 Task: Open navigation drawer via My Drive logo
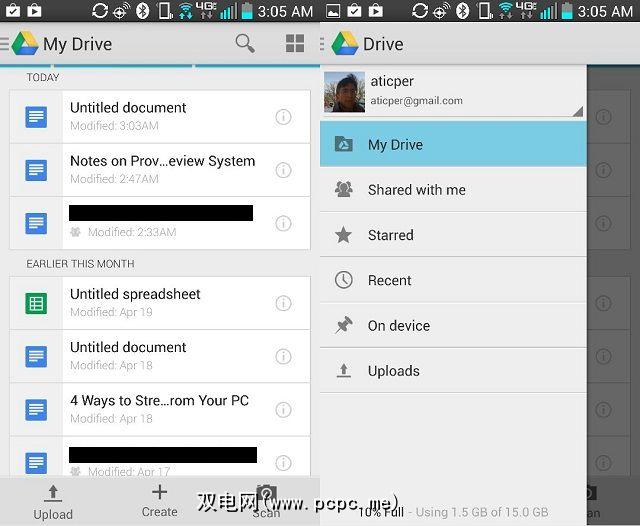point(25,43)
